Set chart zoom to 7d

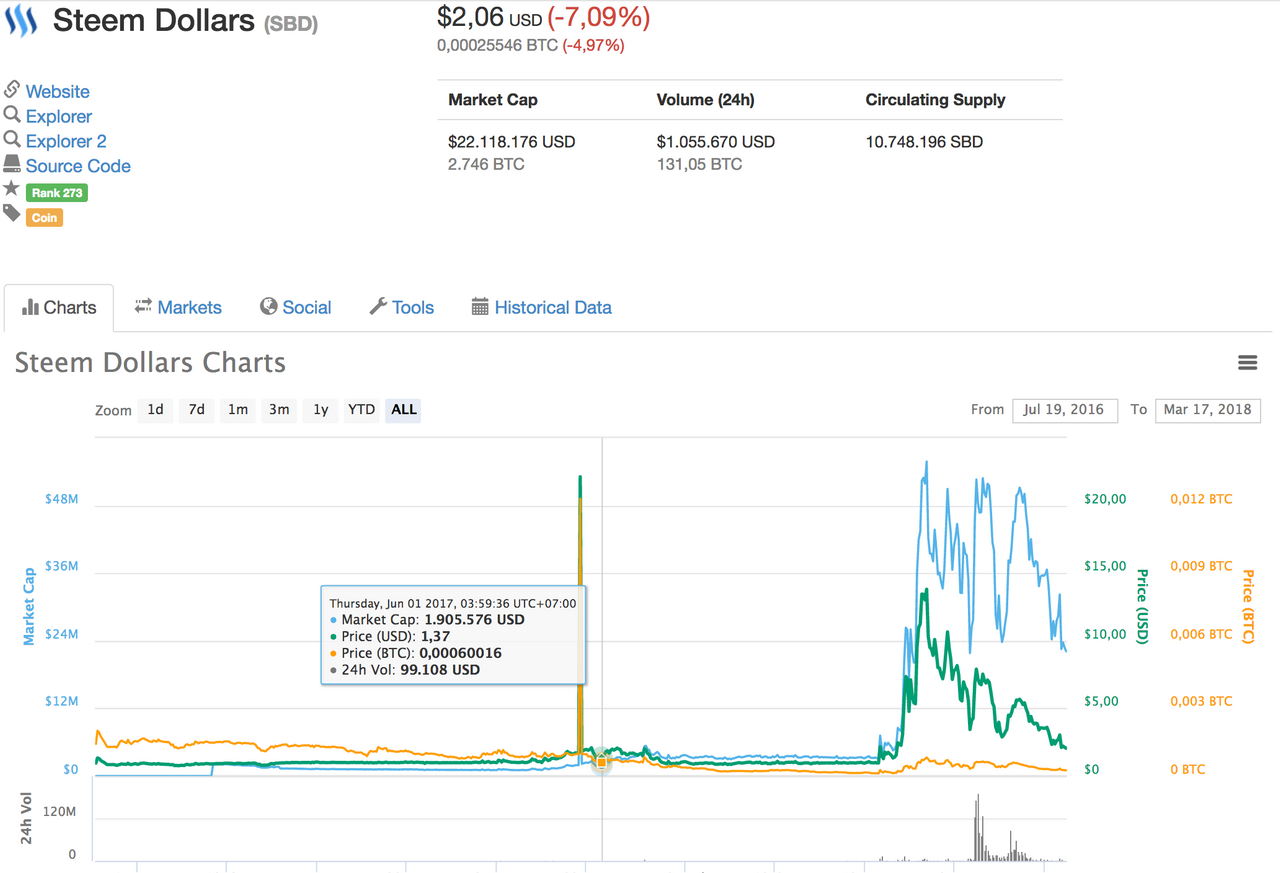tap(197, 409)
